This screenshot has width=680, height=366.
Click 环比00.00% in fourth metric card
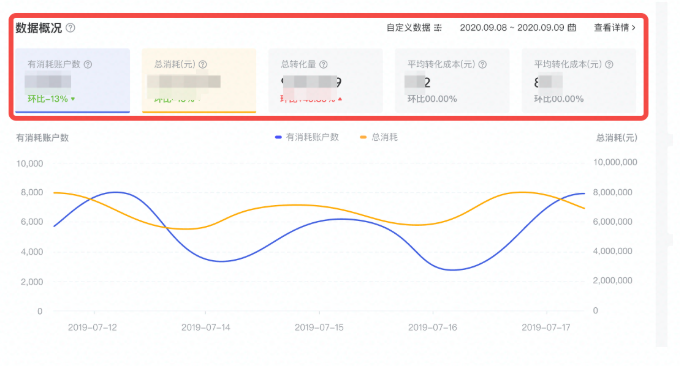pos(432,99)
